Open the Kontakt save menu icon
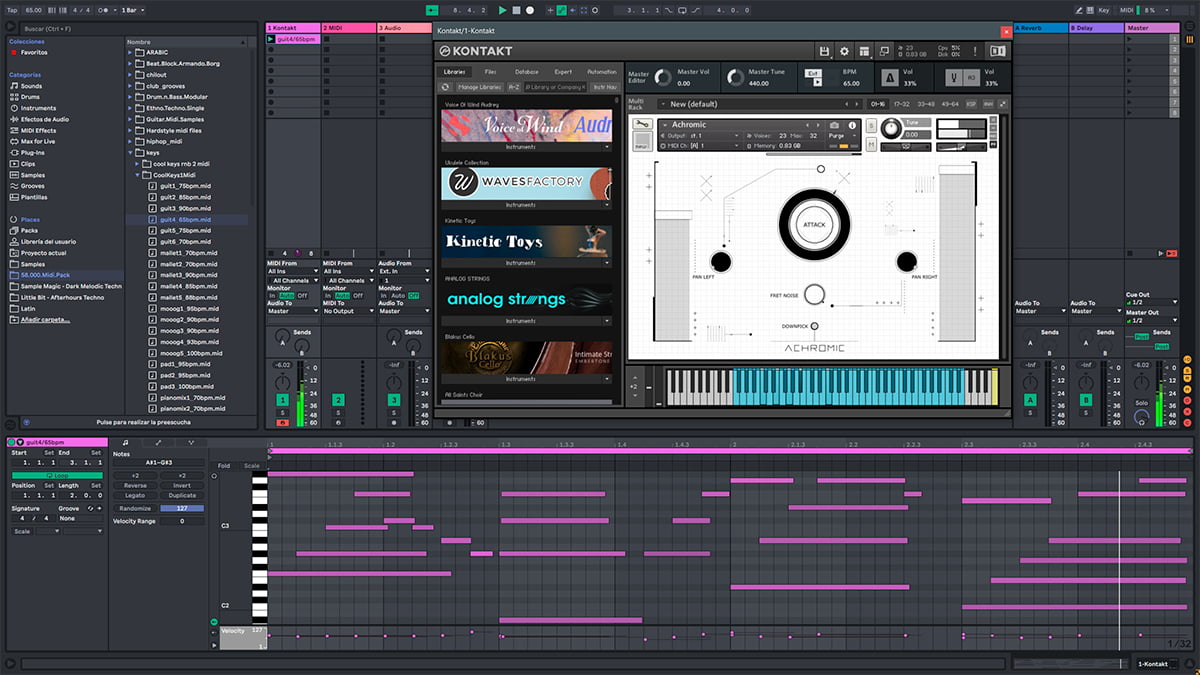The width and height of the screenshot is (1200, 675). (x=824, y=51)
